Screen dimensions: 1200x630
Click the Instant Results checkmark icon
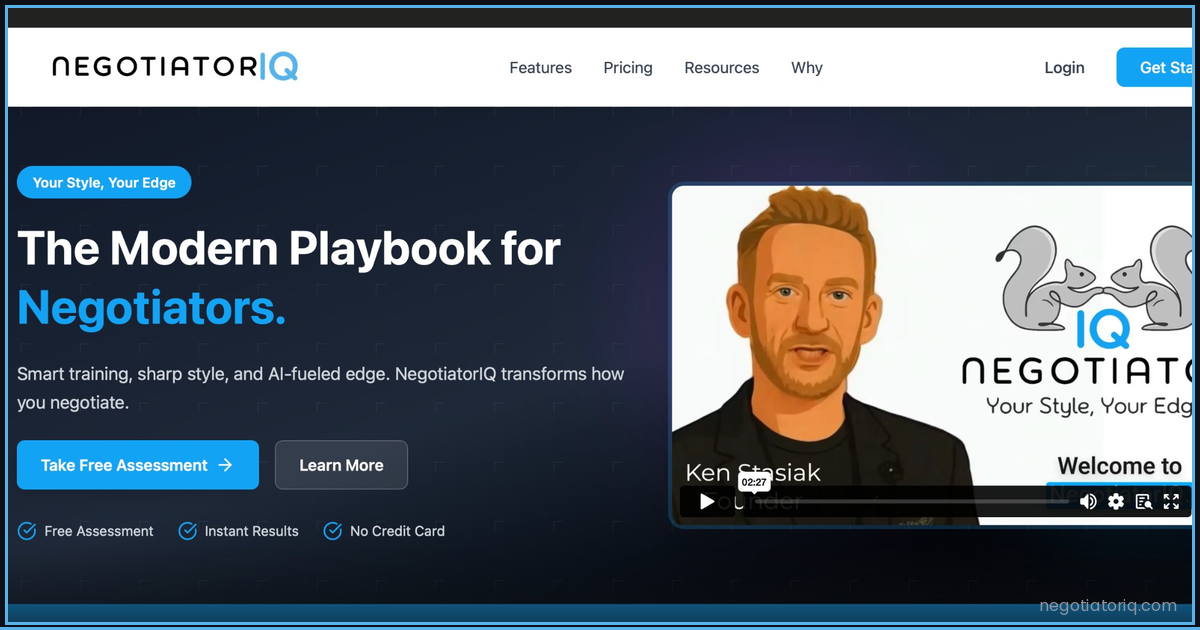pyautogui.click(x=187, y=531)
